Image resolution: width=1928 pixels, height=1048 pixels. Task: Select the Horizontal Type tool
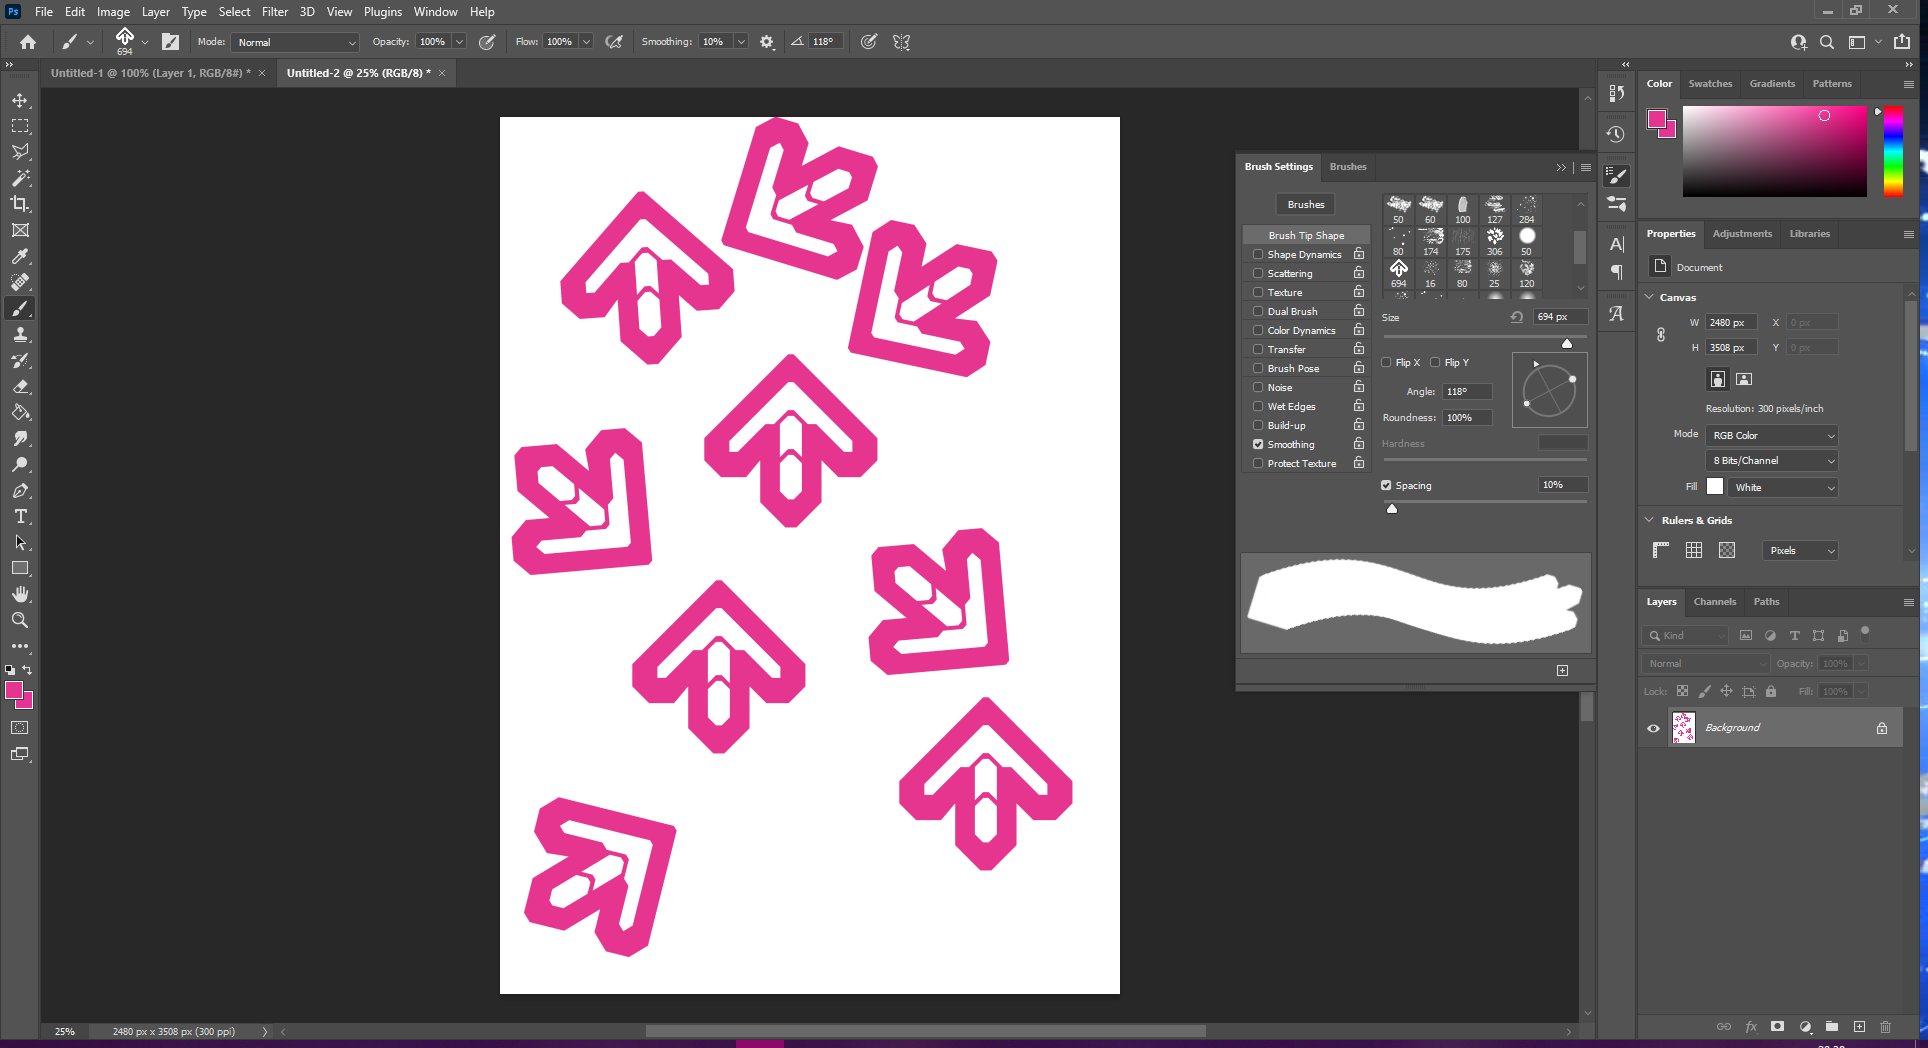coord(20,516)
